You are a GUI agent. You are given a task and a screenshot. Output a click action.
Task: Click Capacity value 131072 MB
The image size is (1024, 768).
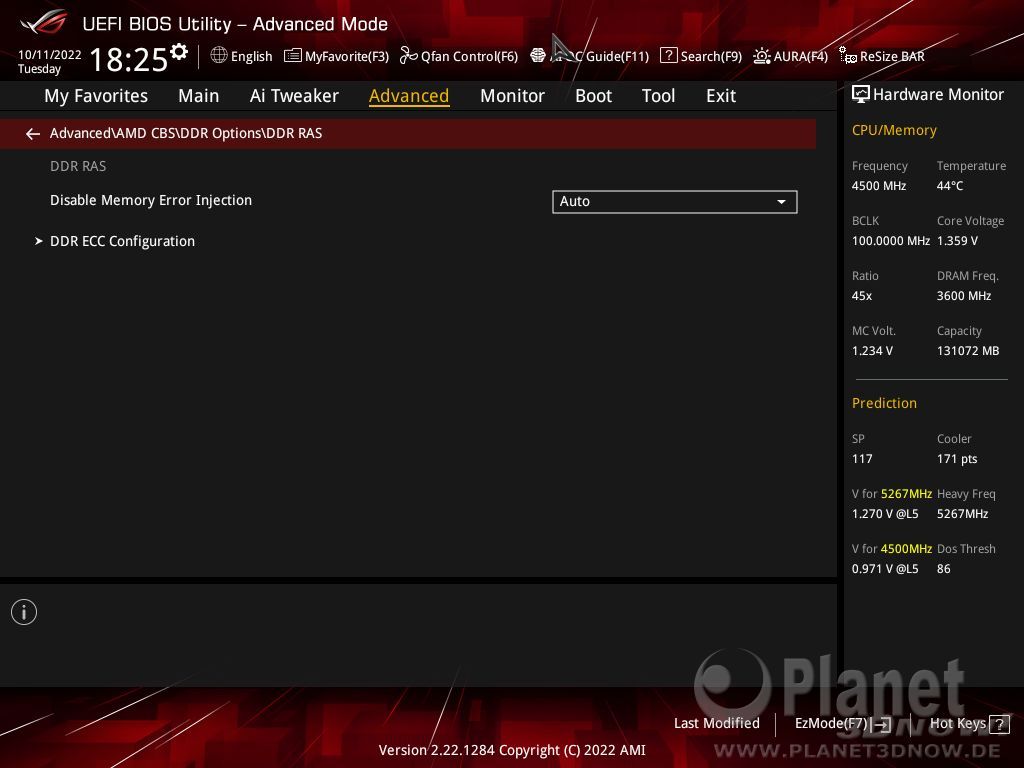968,351
